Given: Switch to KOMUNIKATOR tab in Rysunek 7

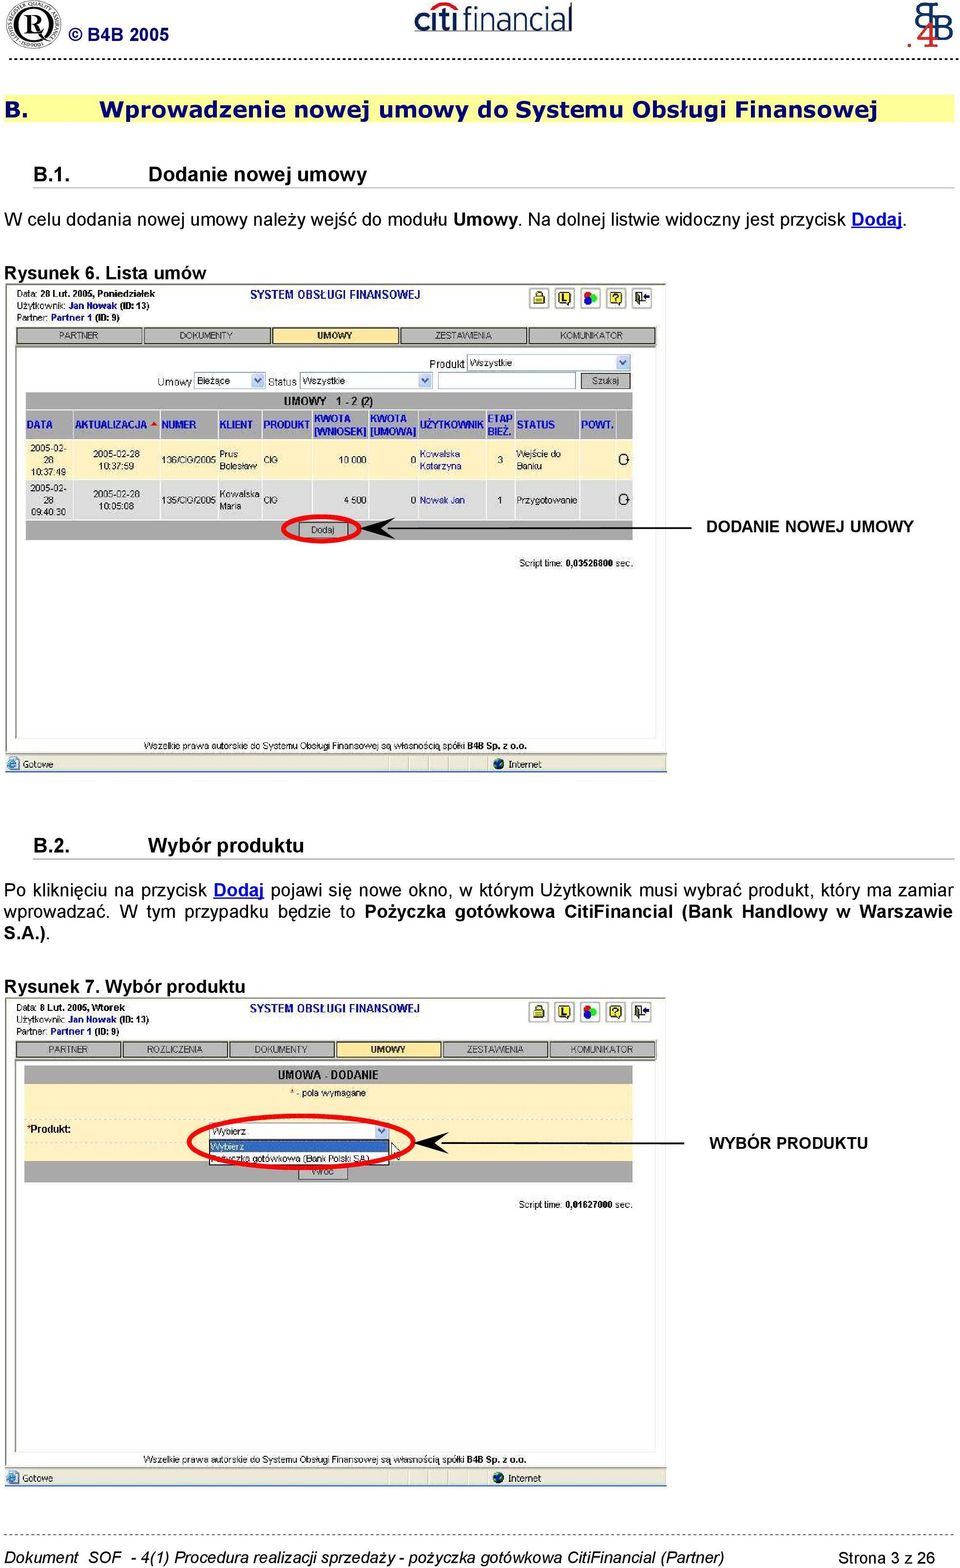Looking at the screenshot, I should click(x=602, y=1050).
